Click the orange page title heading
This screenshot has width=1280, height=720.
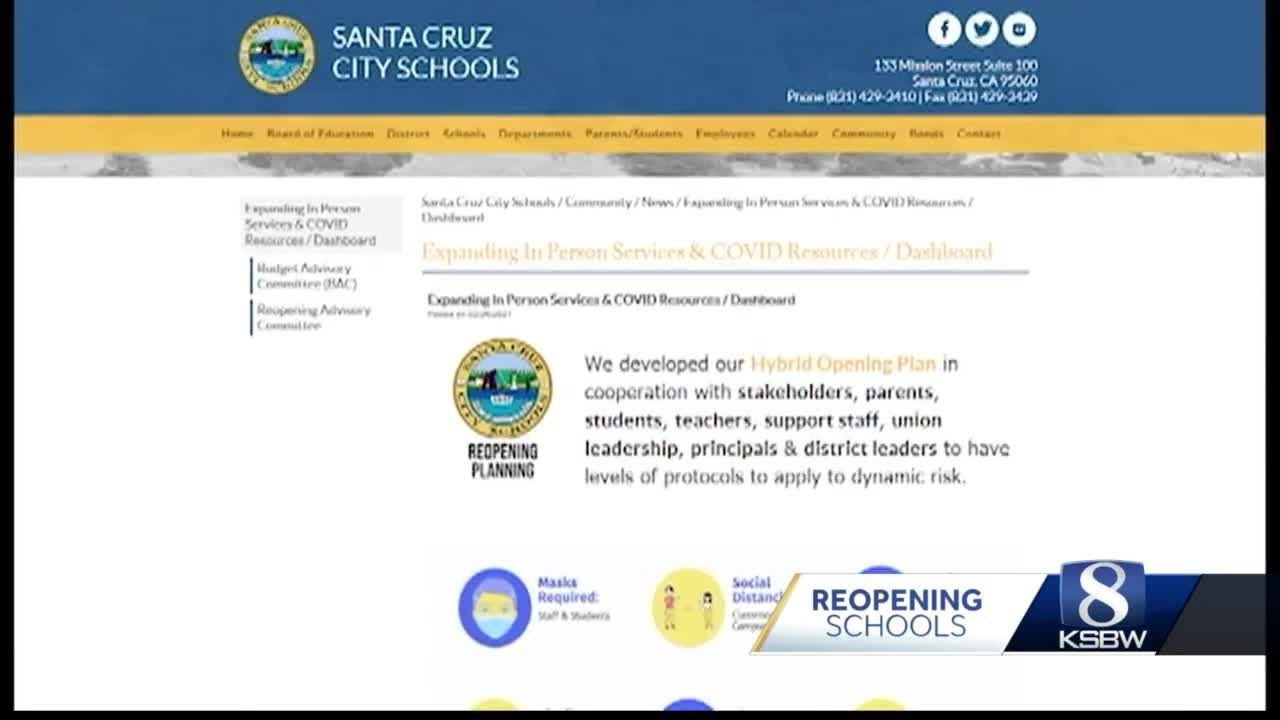point(707,251)
